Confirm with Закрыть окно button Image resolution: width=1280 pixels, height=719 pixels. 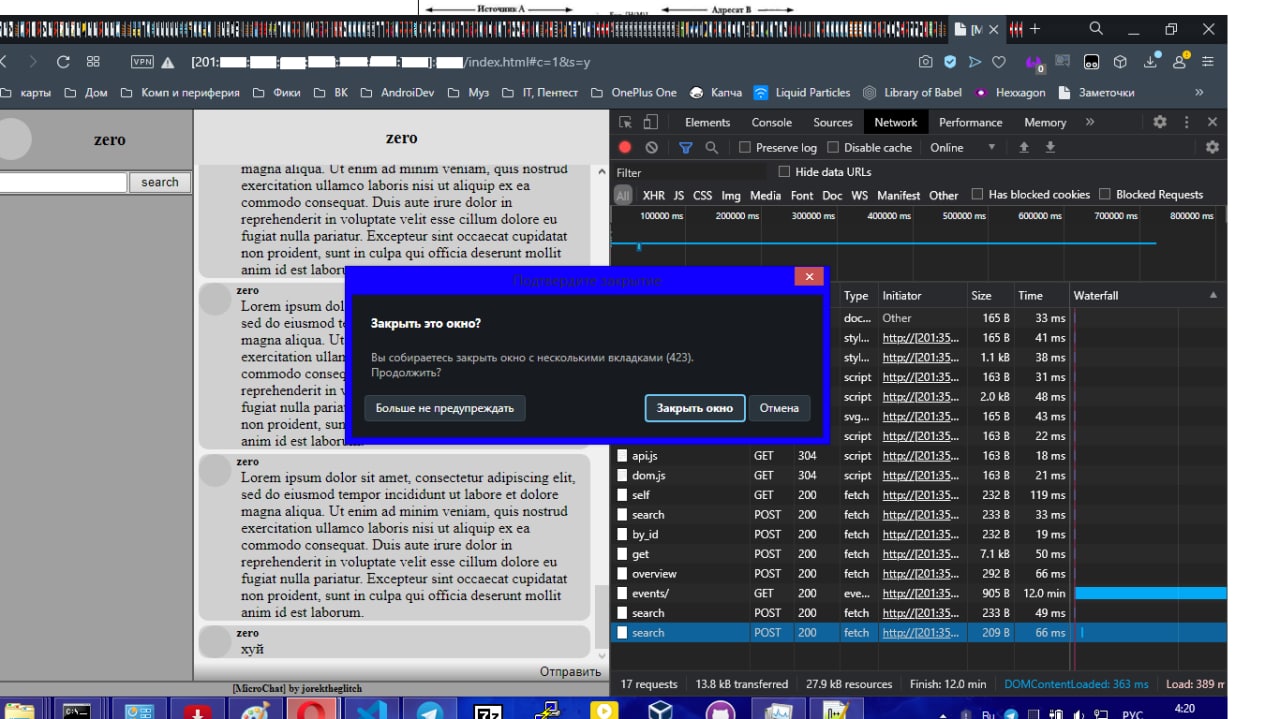pos(695,407)
